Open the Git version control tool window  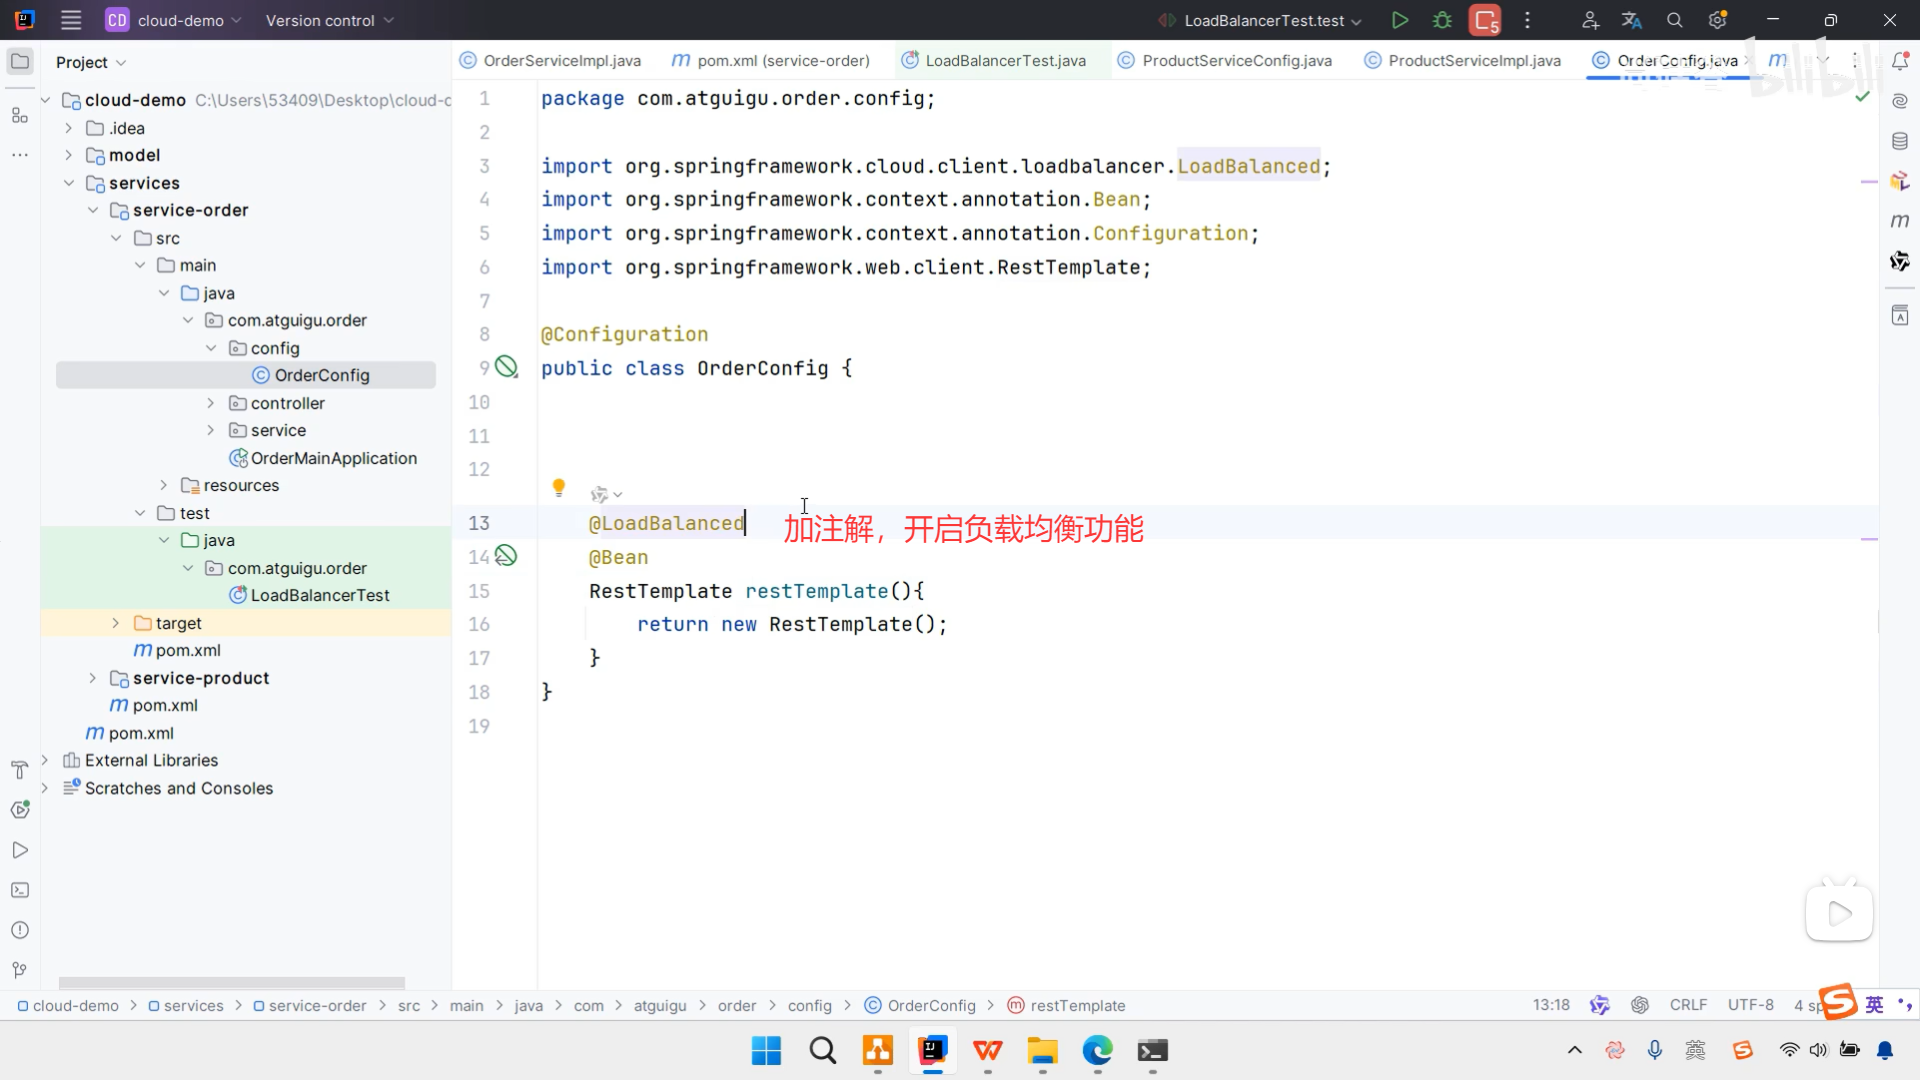click(x=20, y=970)
